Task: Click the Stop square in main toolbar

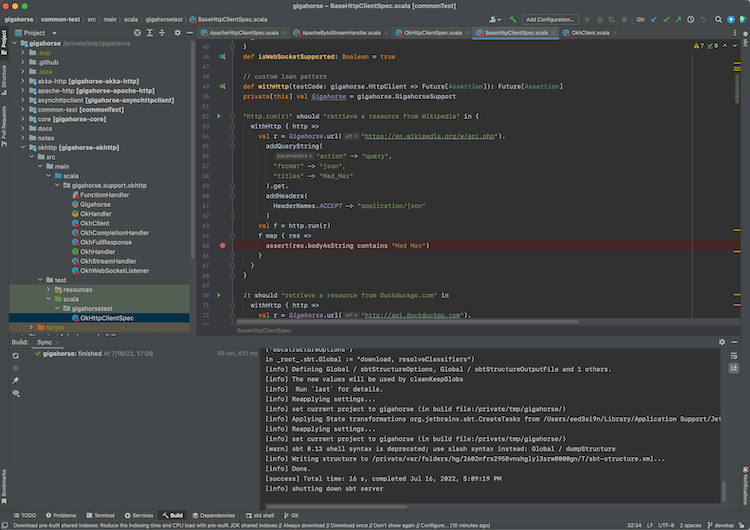Action: 624,20
